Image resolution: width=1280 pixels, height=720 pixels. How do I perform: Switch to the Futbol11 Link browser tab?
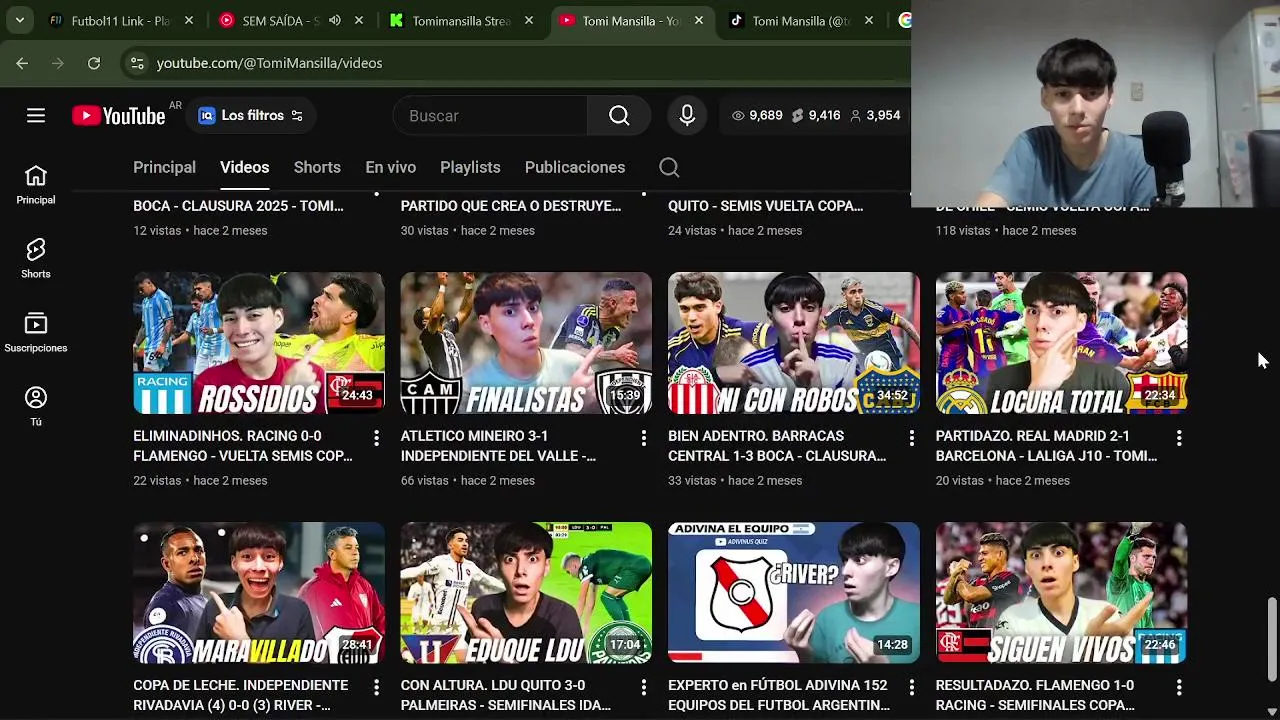pos(120,20)
